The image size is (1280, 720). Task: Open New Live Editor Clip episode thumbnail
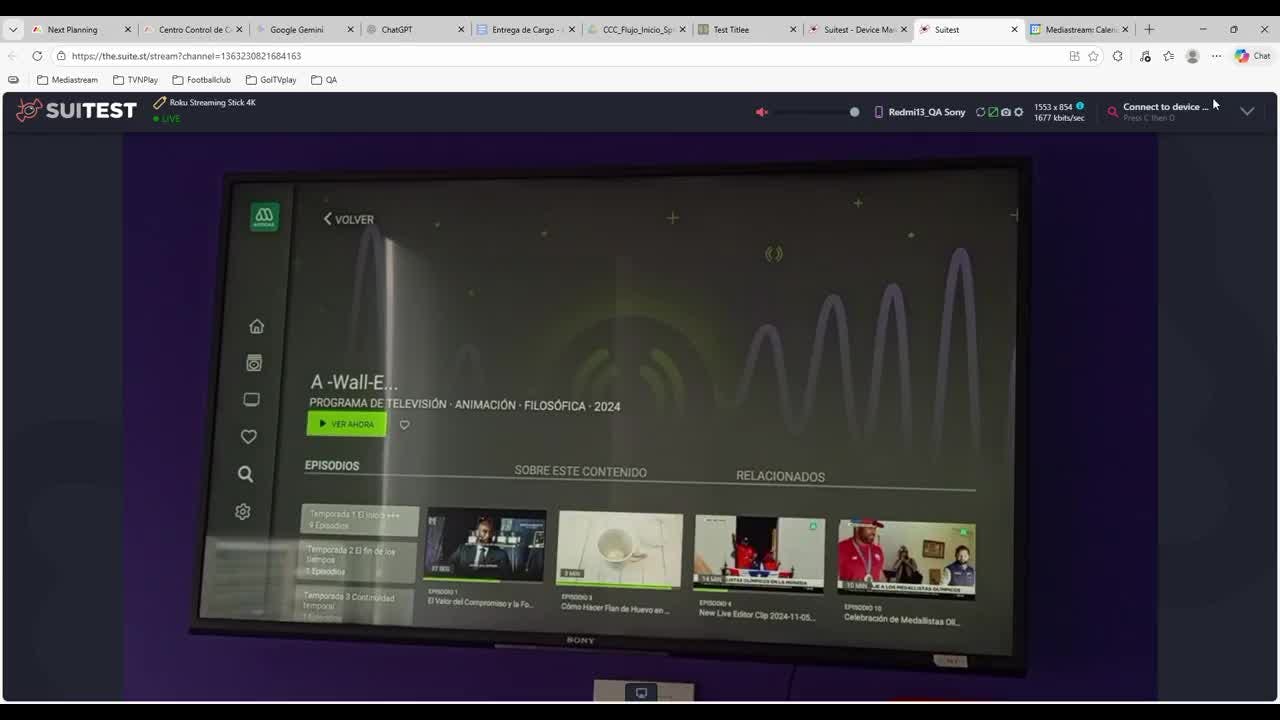[759, 553]
